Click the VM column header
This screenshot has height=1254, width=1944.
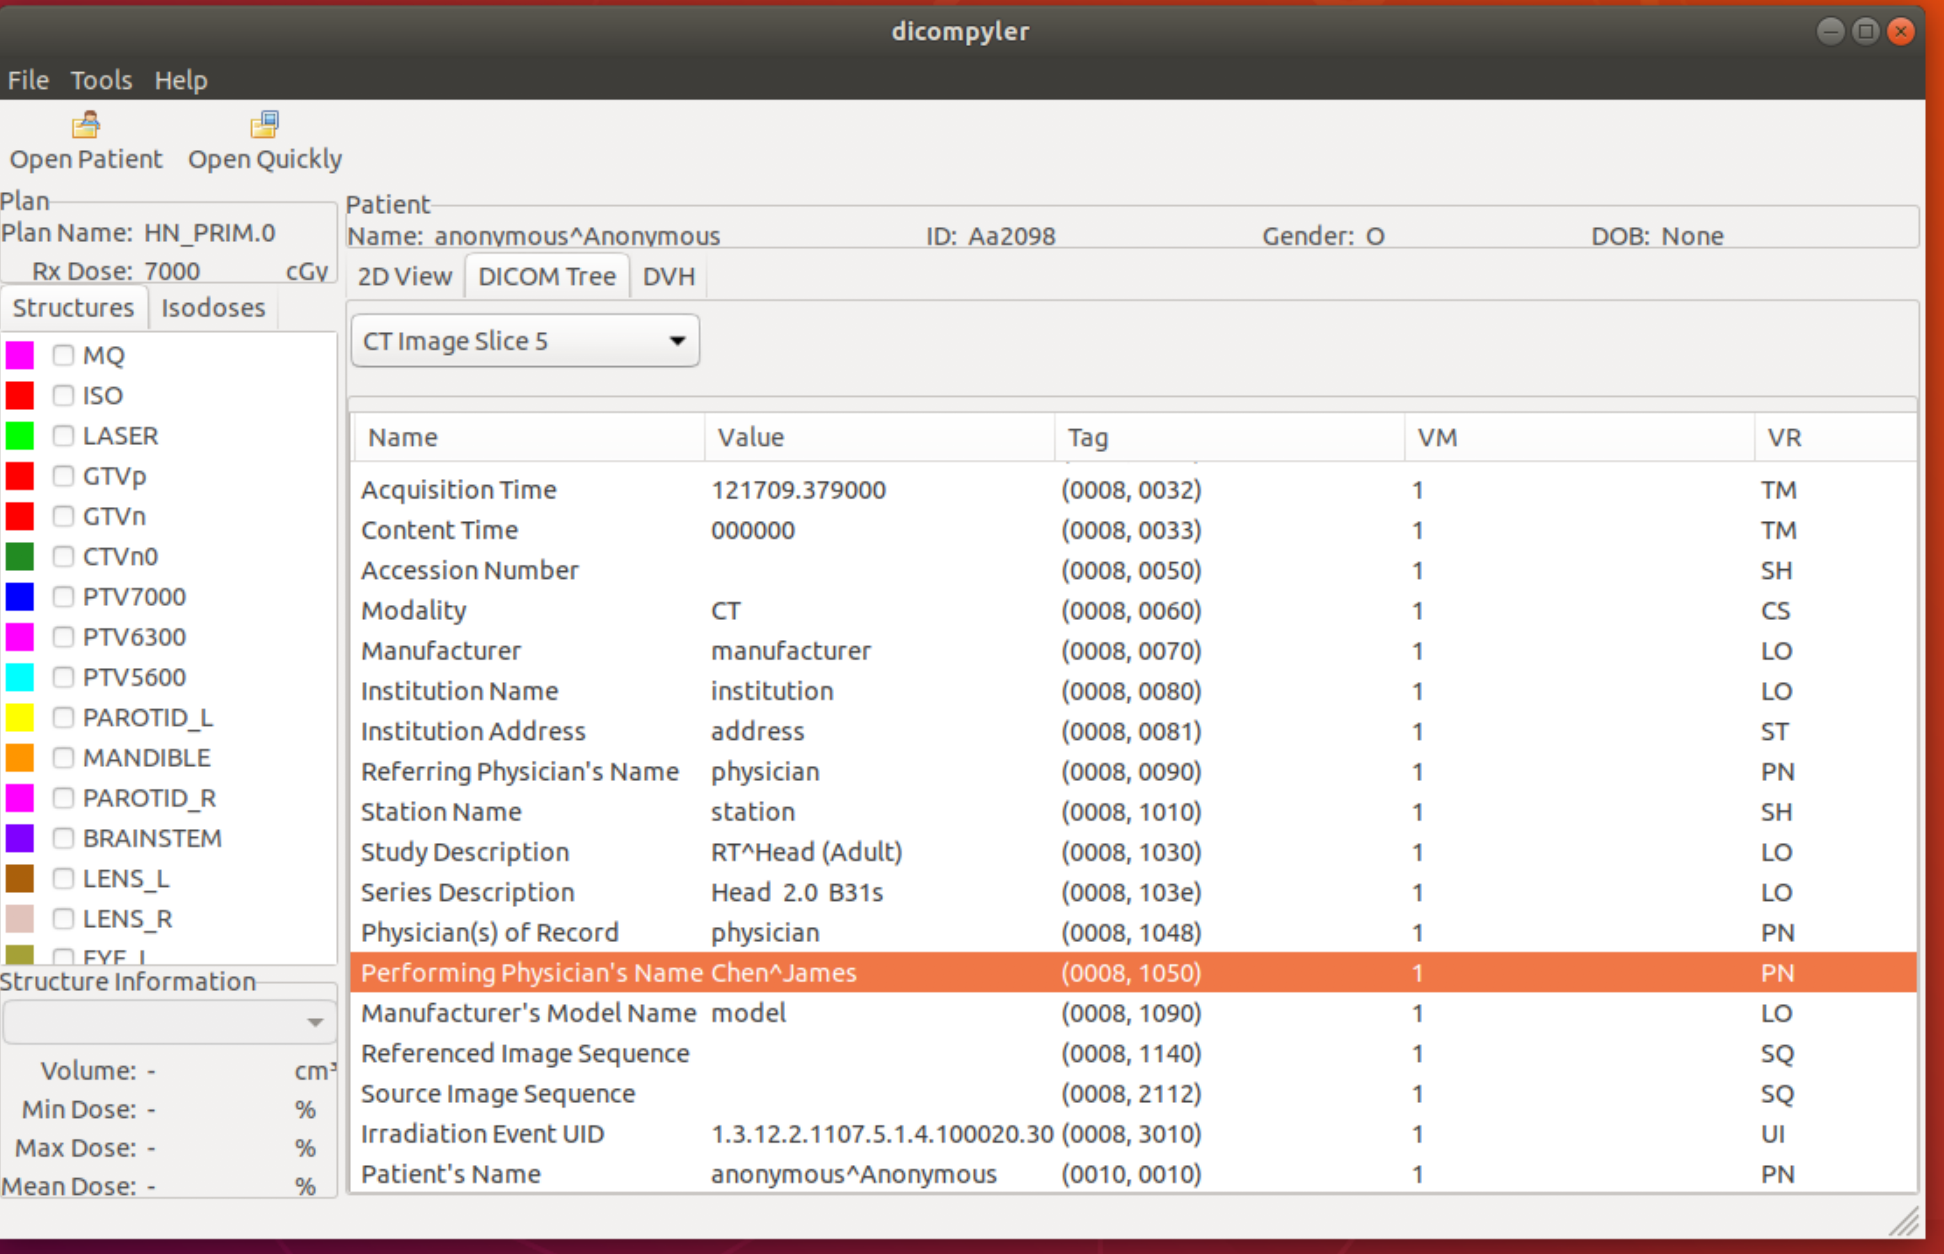(x=1580, y=437)
